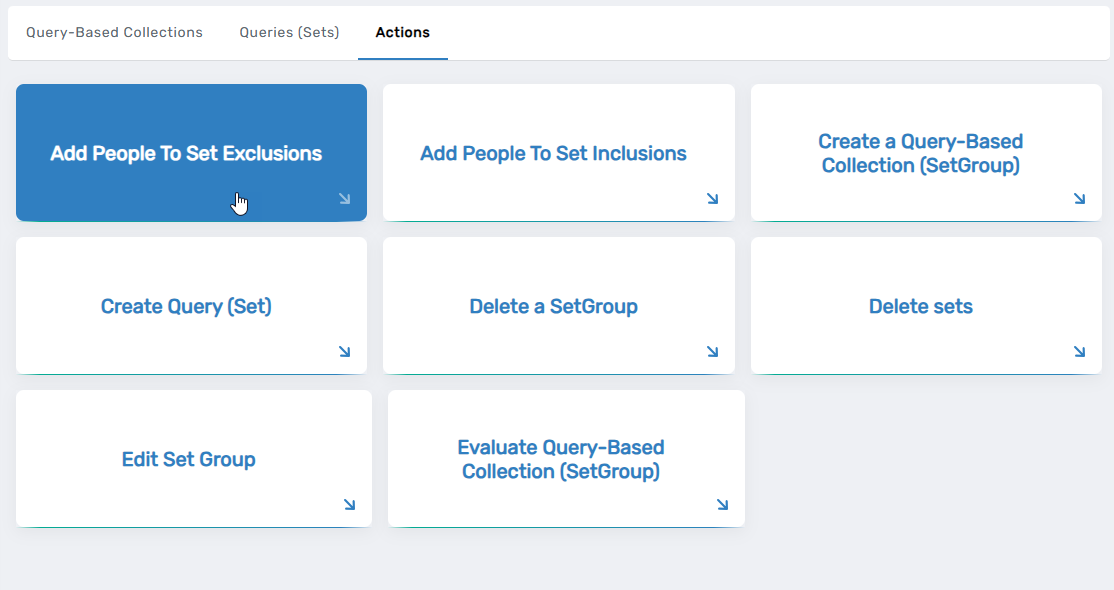Click the expand arrow on Edit Set Group

pos(350,505)
